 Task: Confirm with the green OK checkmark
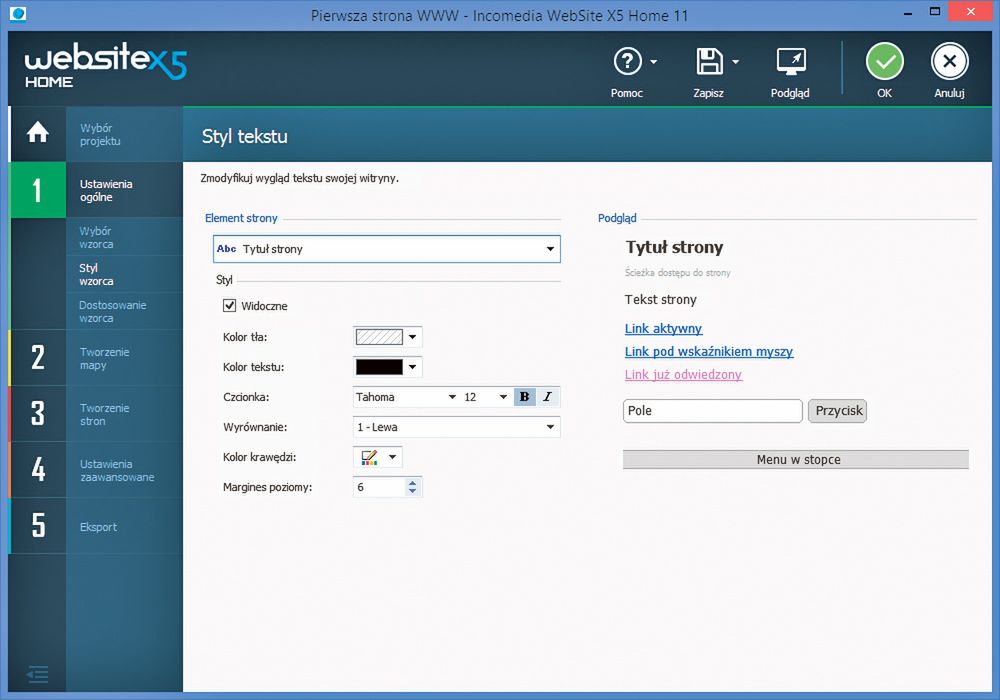click(x=884, y=62)
